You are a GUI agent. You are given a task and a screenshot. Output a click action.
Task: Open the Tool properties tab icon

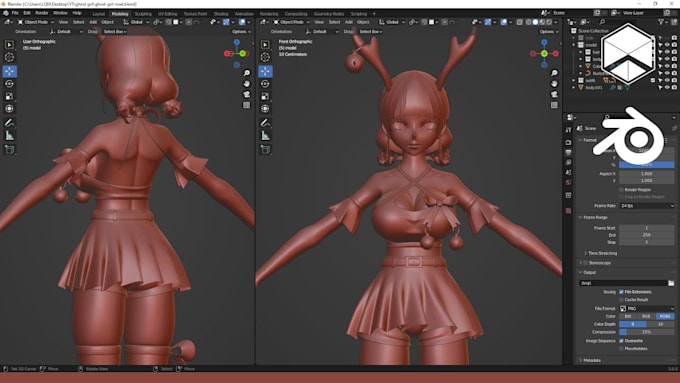pos(569,130)
